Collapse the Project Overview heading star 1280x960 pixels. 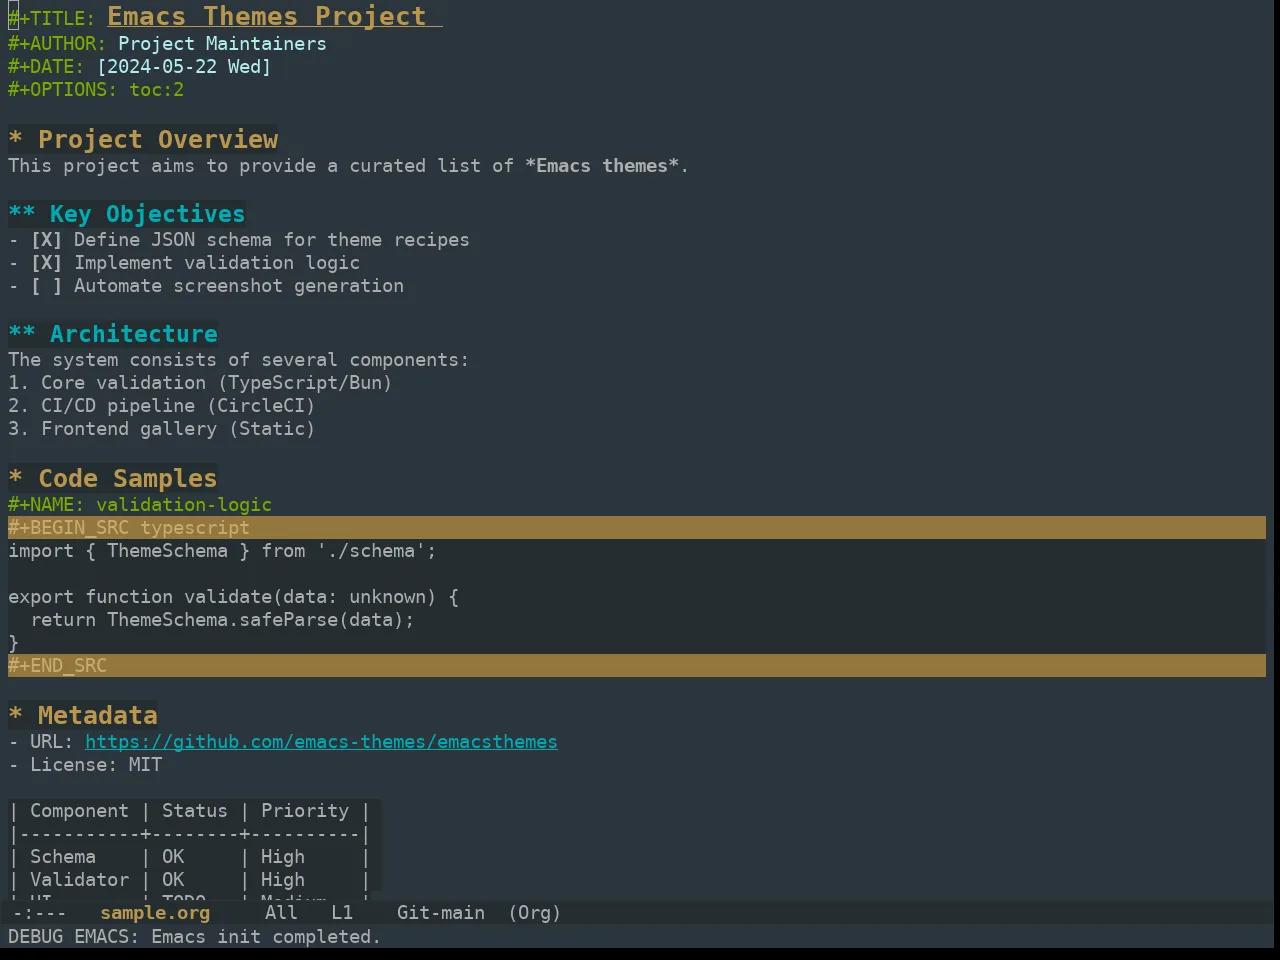(x=15, y=139)
